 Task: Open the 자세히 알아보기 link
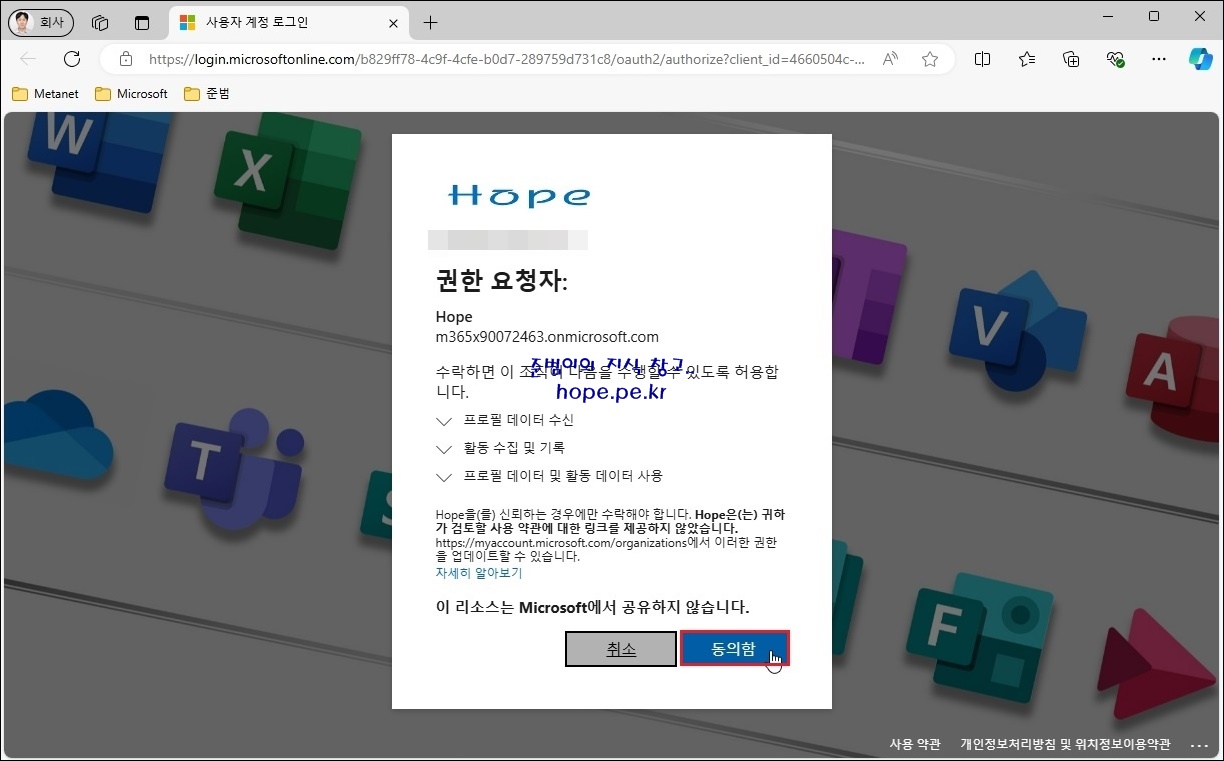[479, 574]
